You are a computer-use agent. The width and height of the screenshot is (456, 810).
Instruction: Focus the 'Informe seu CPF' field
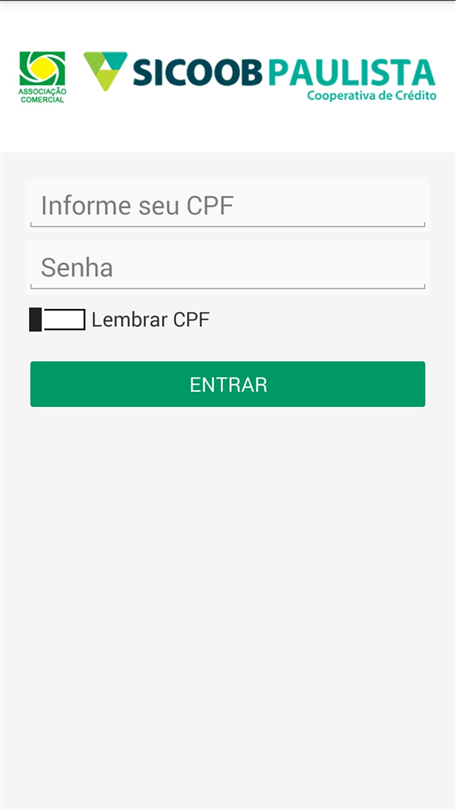coord(228,205)
